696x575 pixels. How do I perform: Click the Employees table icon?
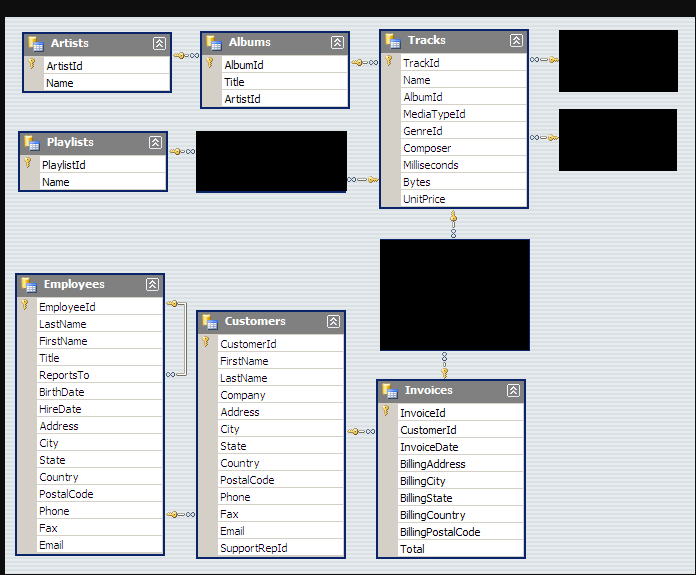30,285
